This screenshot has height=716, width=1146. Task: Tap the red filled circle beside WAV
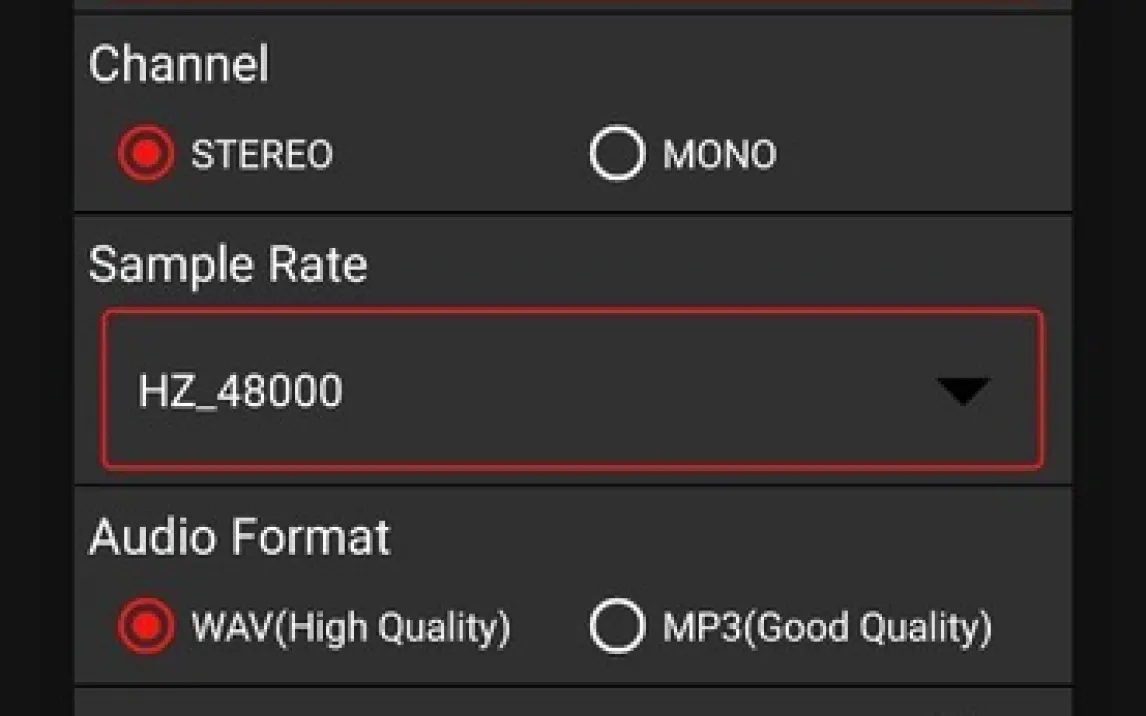pyautogui.click(x=146, y=627)
